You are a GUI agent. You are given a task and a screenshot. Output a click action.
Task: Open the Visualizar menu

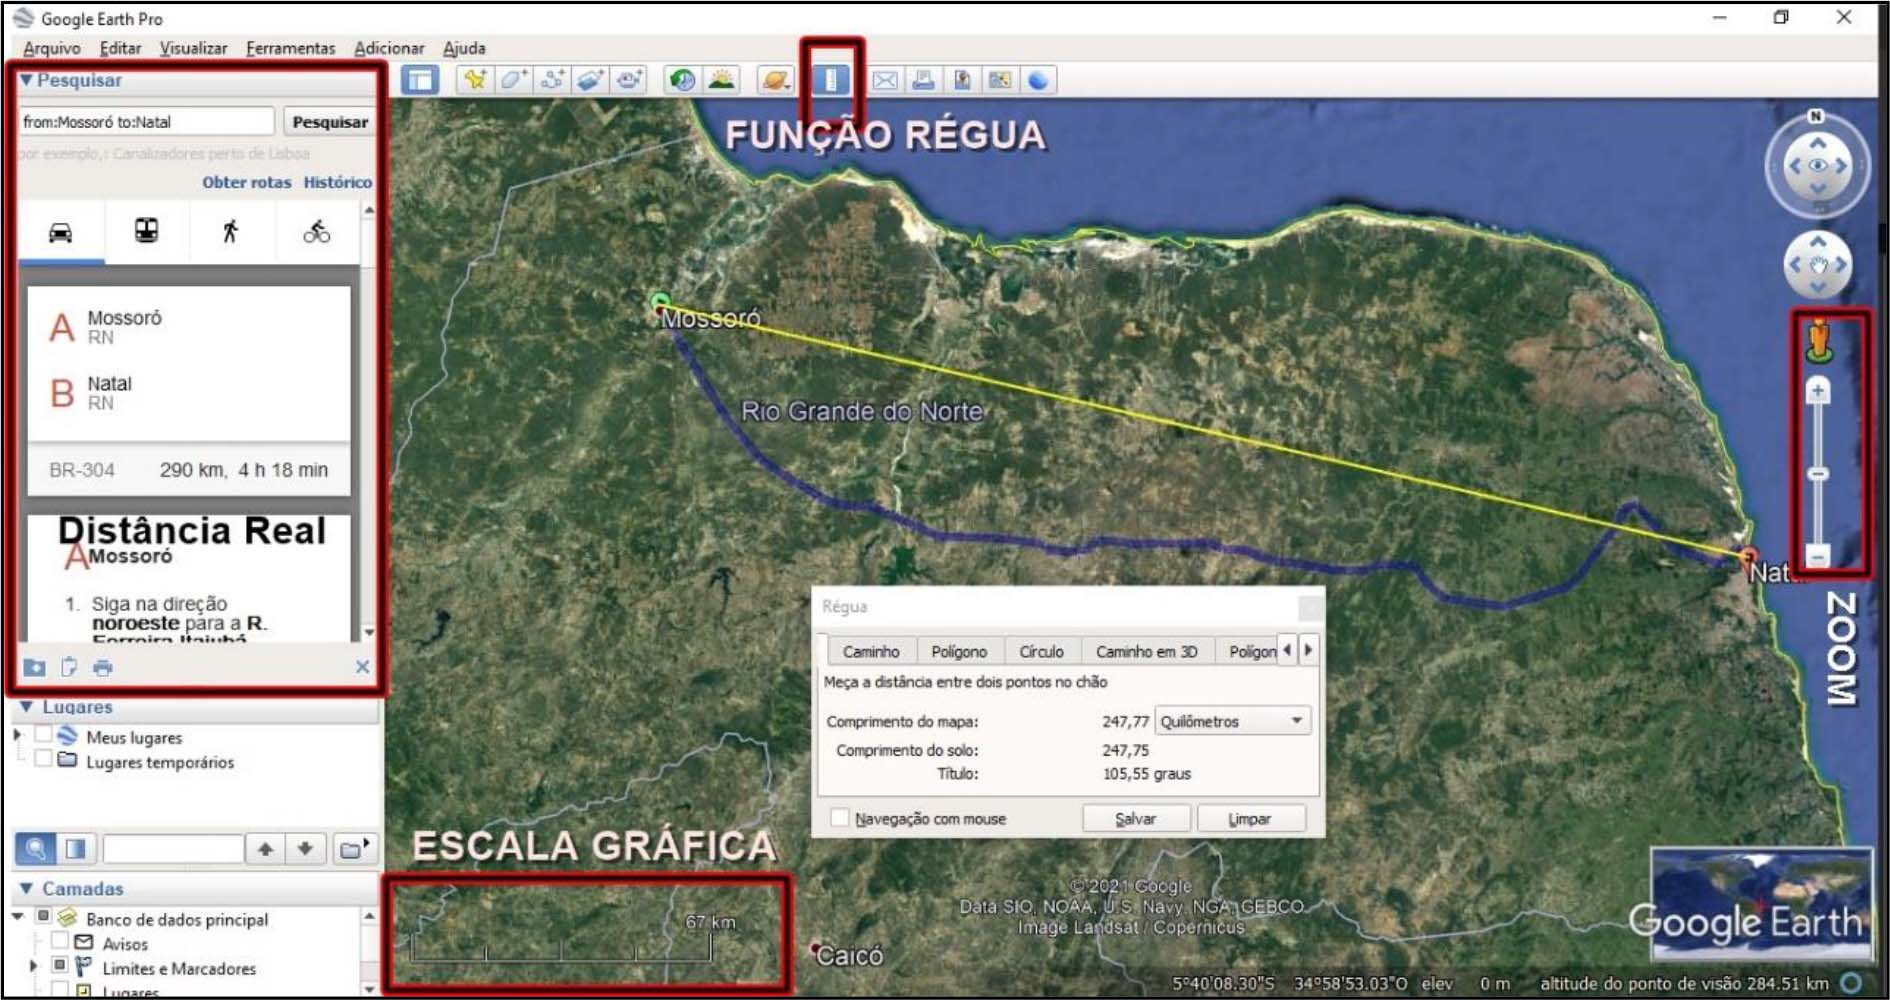(x=193, y=48)
